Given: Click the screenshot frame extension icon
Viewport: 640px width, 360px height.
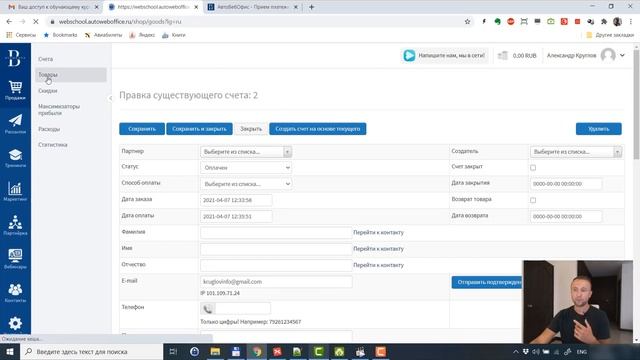Looking at the screenshot, I should (524, 22).
